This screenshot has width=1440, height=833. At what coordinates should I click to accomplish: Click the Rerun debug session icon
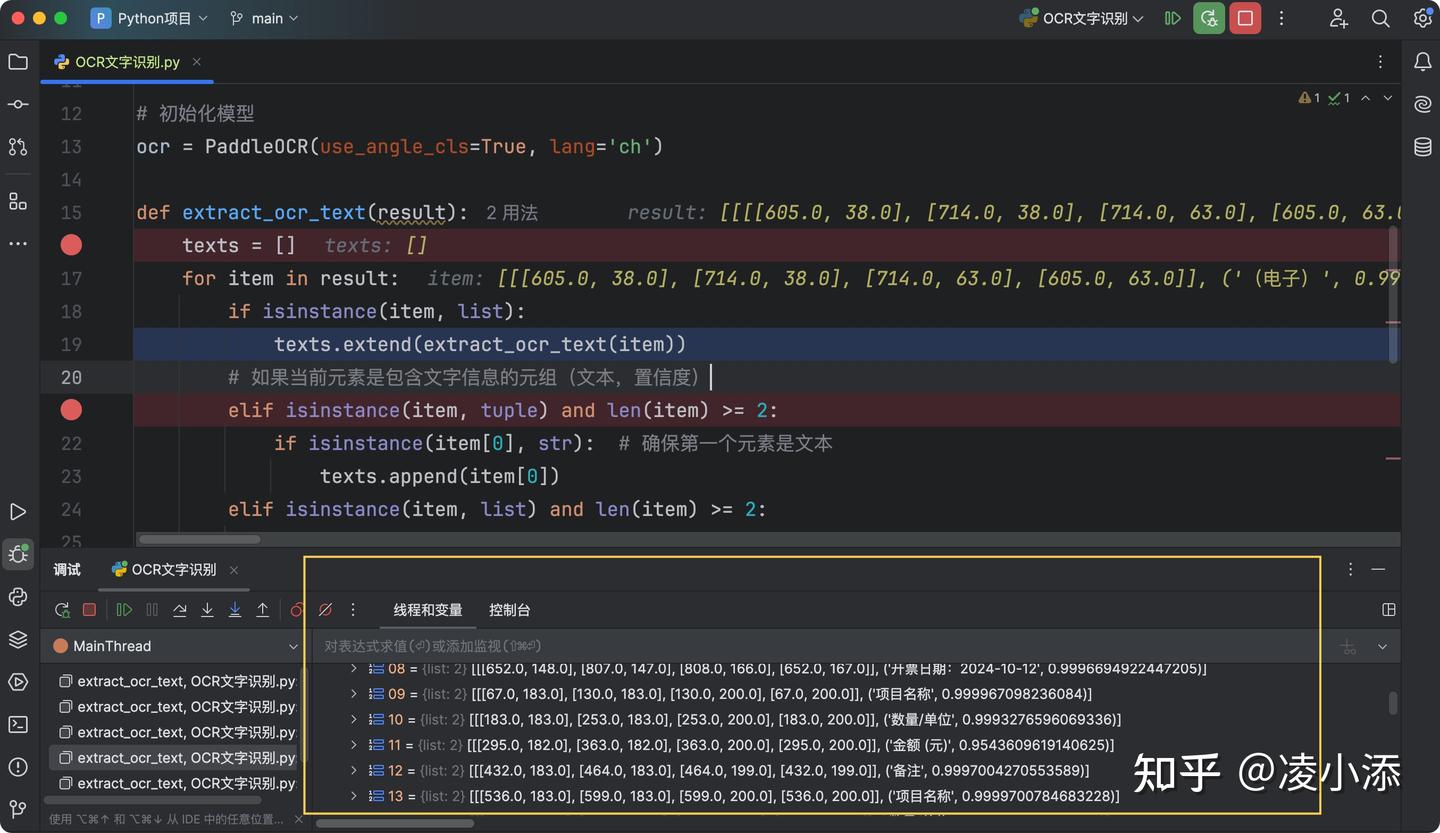62,610
